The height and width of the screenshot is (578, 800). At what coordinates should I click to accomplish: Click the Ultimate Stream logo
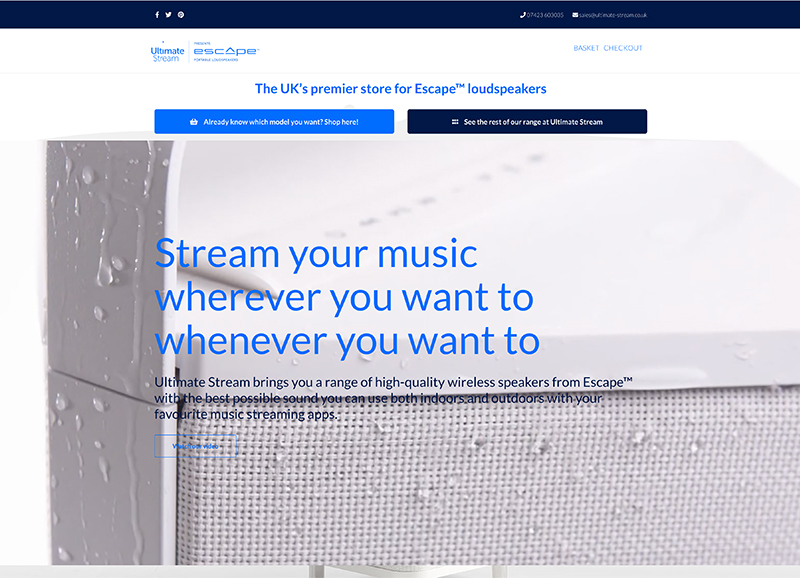point(167,52)
